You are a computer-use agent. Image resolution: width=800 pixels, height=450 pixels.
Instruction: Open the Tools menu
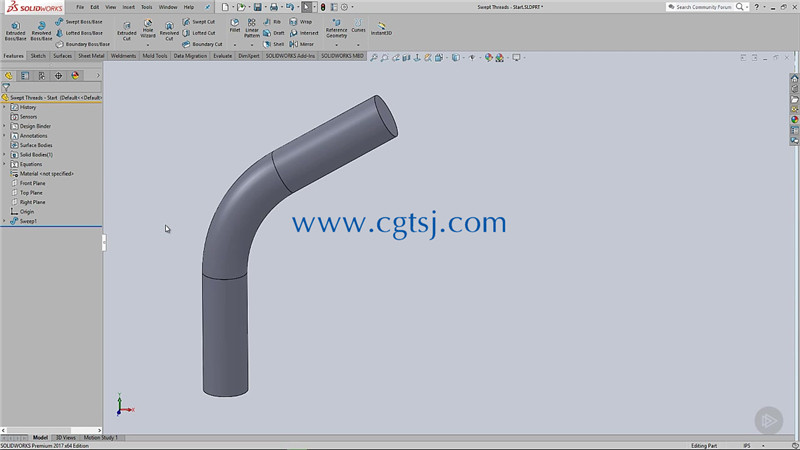point(146,7)
